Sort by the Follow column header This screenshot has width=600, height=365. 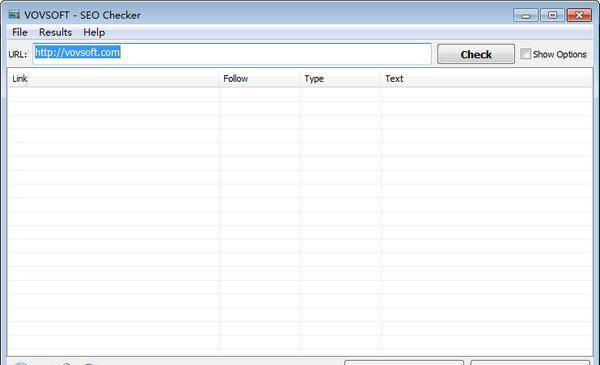click(260, 79)
